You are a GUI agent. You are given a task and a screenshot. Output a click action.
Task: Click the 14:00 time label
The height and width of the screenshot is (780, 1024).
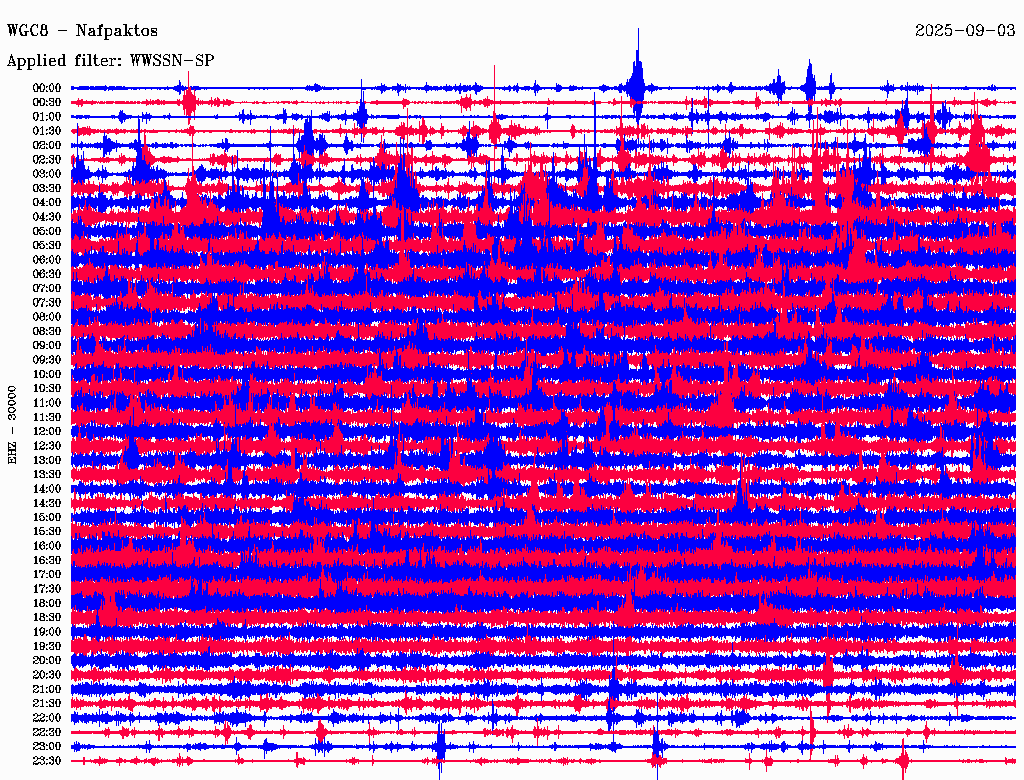[x=47, y=489]
